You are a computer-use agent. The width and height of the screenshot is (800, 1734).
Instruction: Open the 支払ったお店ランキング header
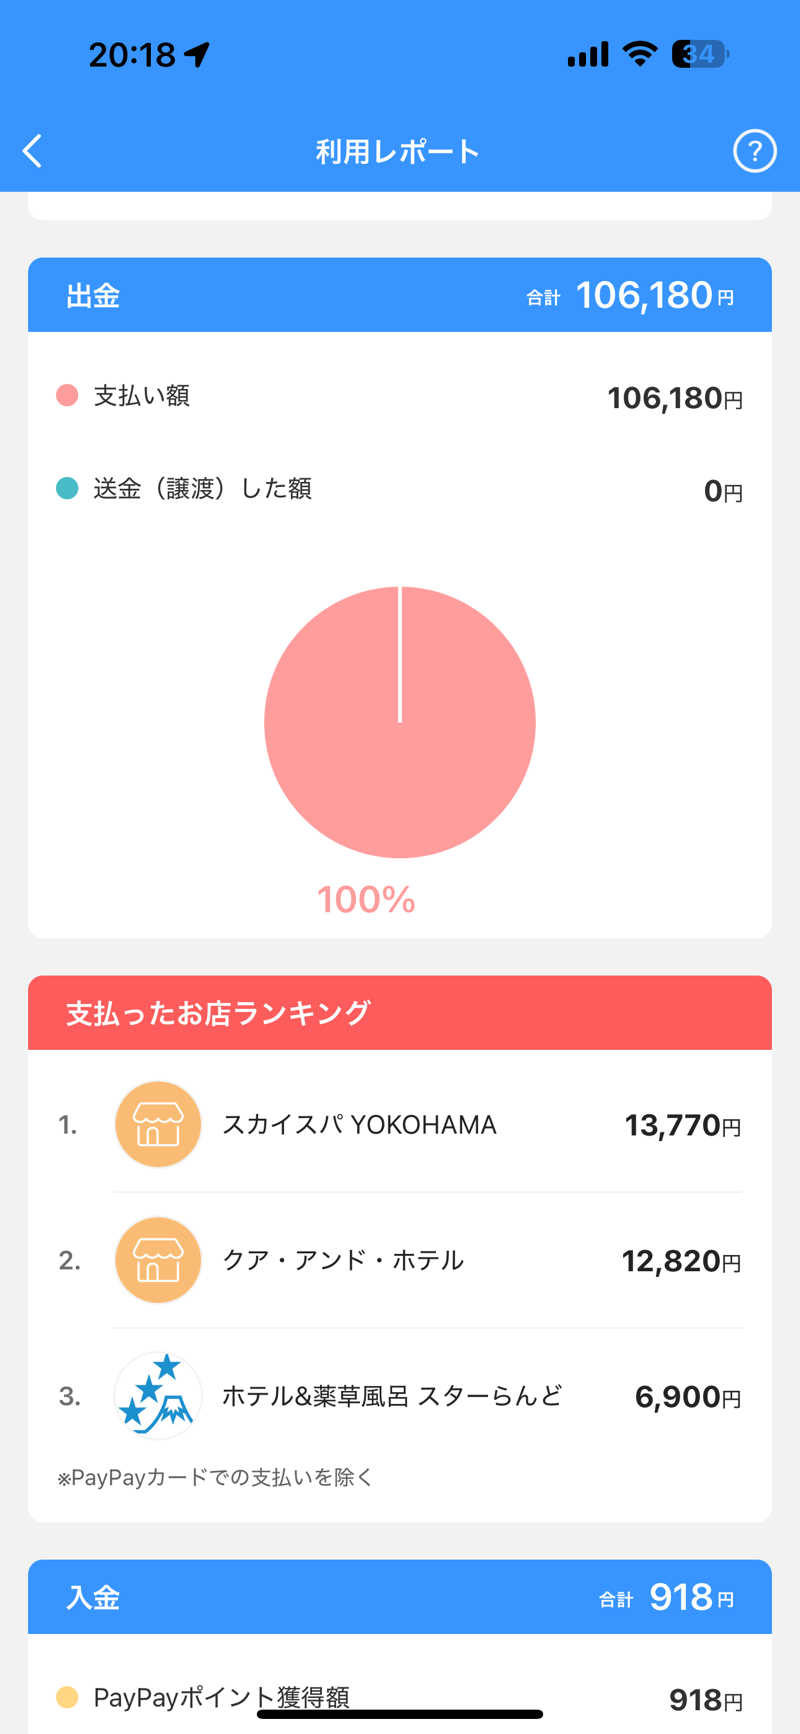400,1013
